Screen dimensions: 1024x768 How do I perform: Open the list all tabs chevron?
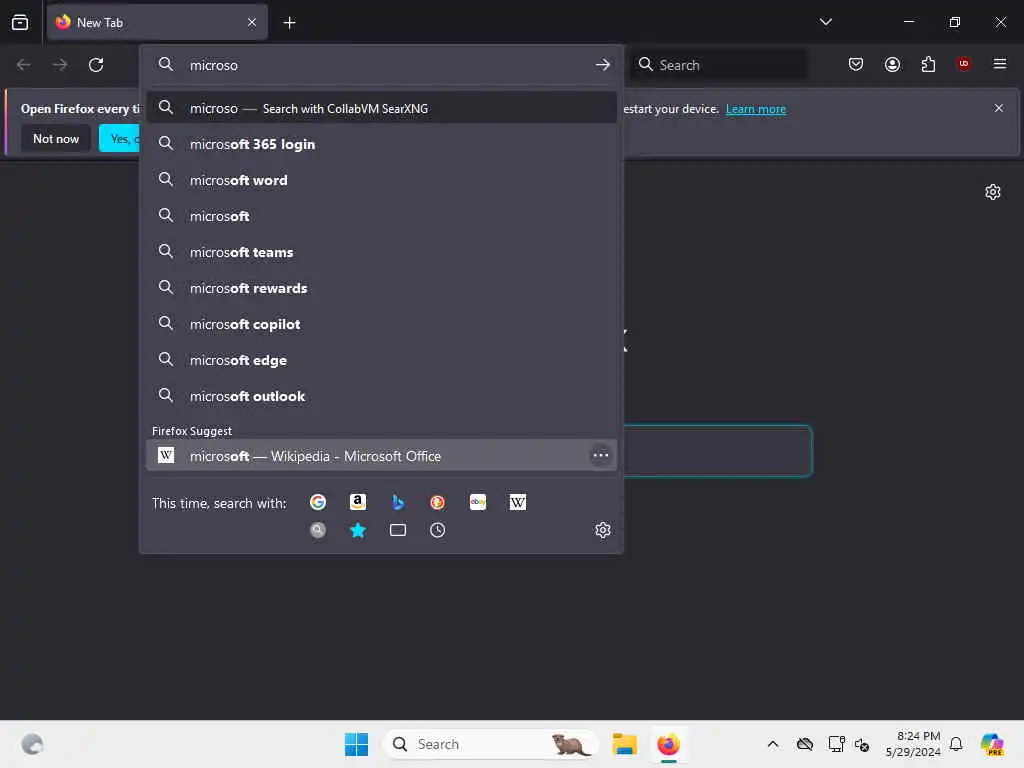tap(825, 22)
